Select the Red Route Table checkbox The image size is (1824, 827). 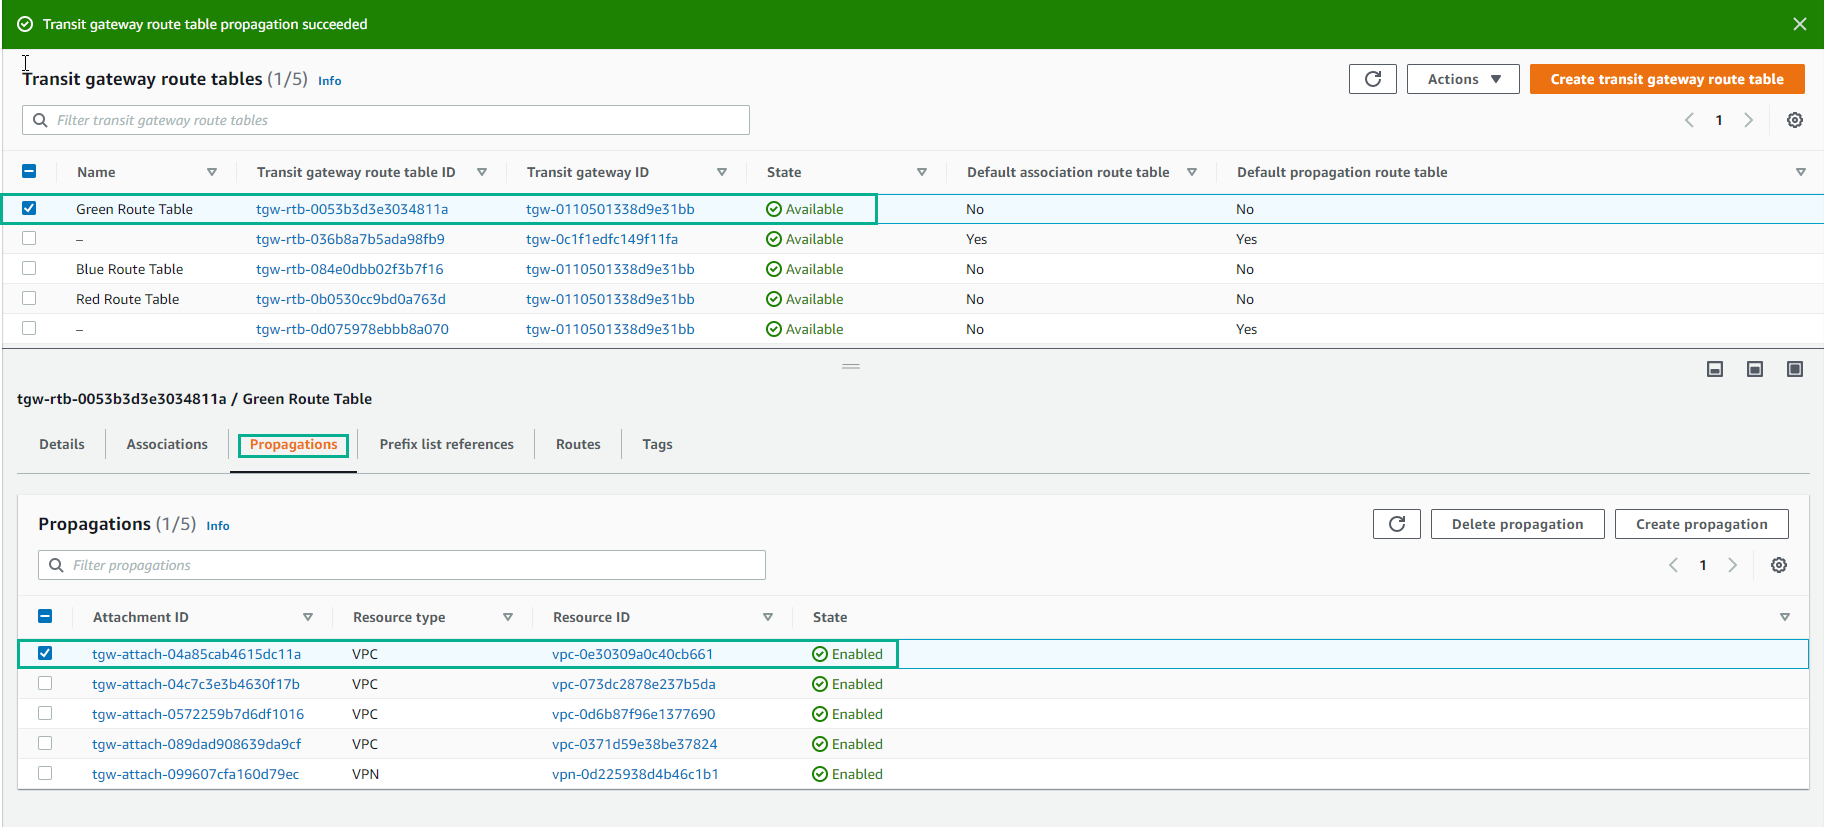coord(29,298)
